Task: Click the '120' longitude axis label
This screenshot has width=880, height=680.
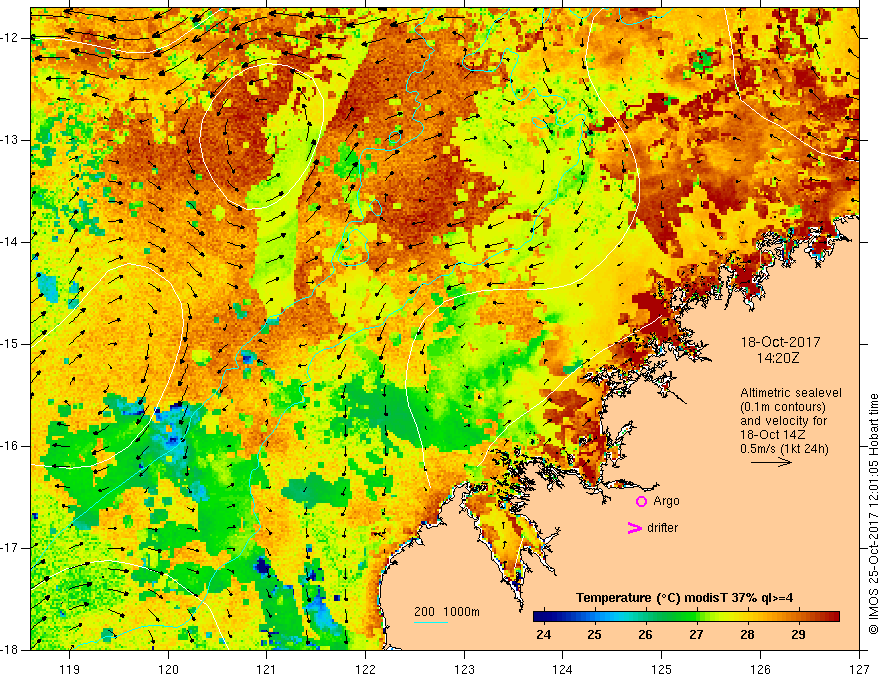Action: click(168, 669)
